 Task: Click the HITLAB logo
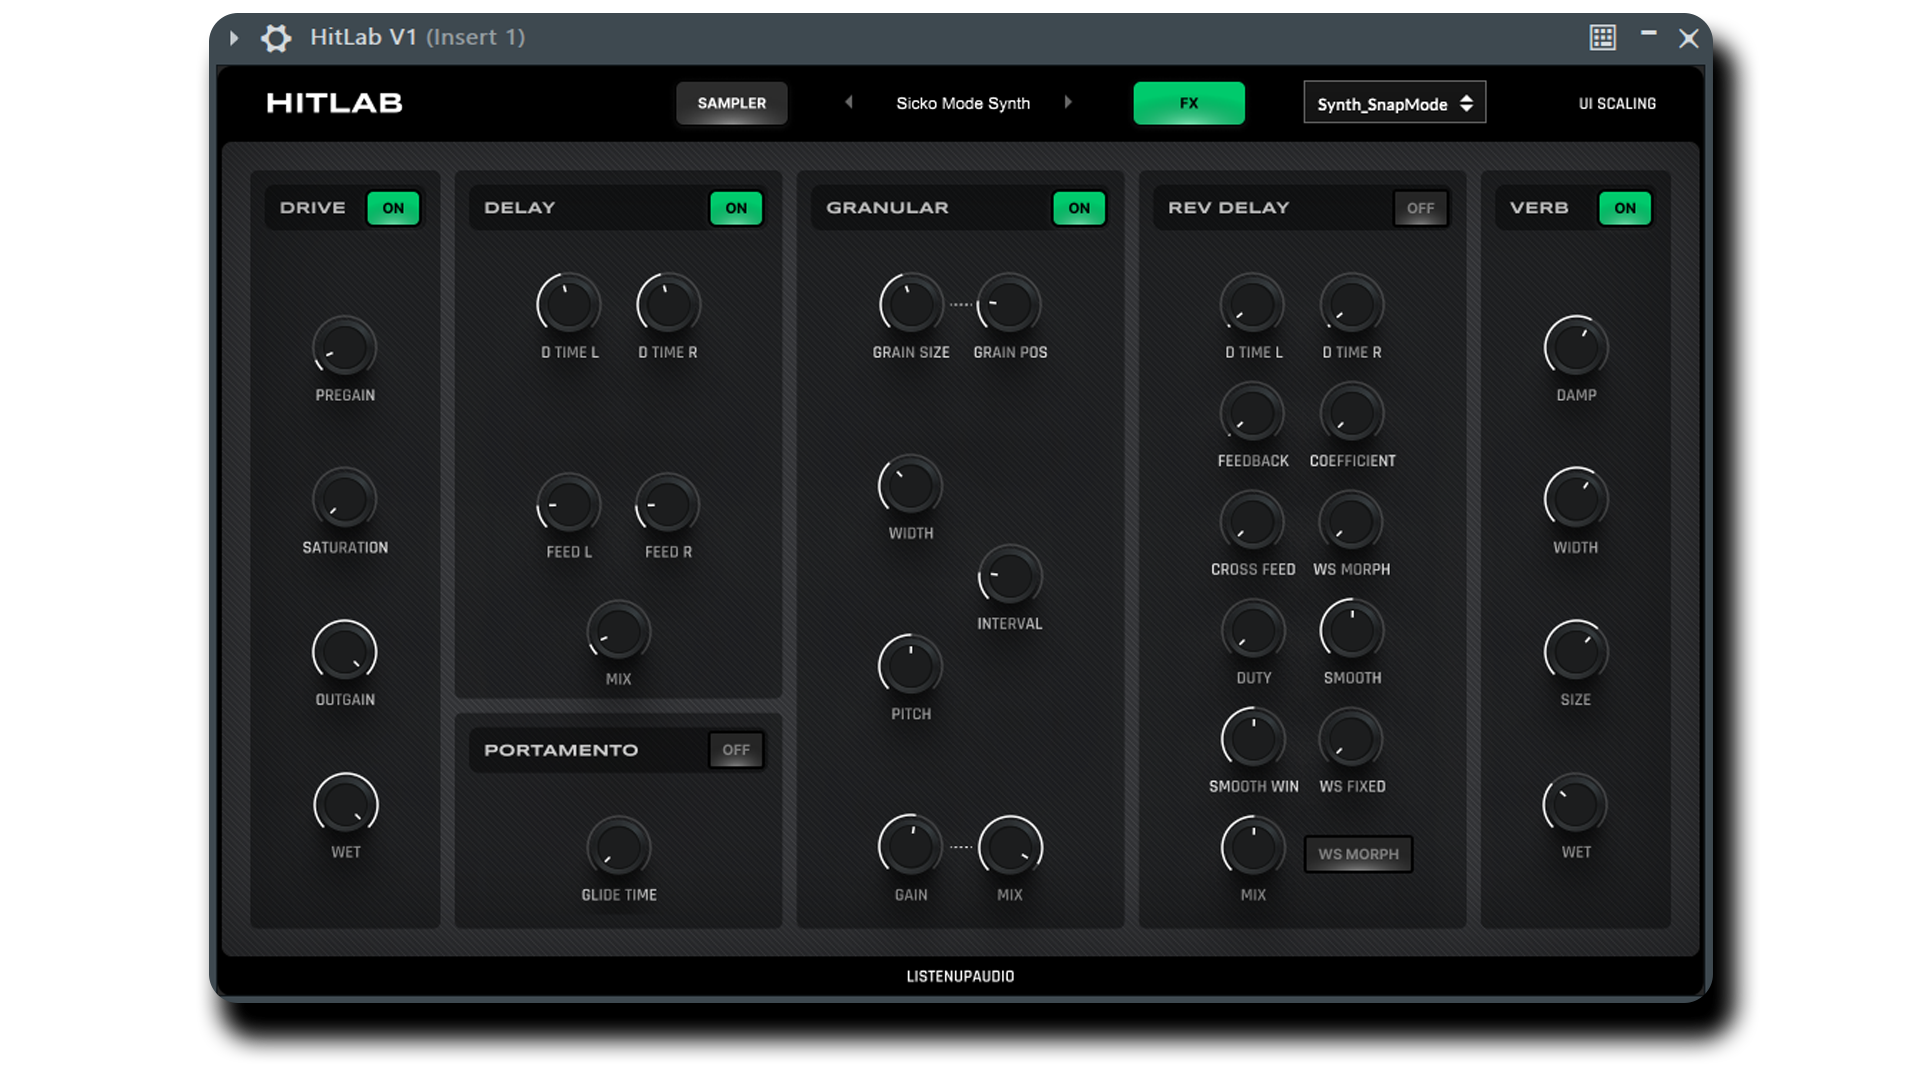[334, 103]
